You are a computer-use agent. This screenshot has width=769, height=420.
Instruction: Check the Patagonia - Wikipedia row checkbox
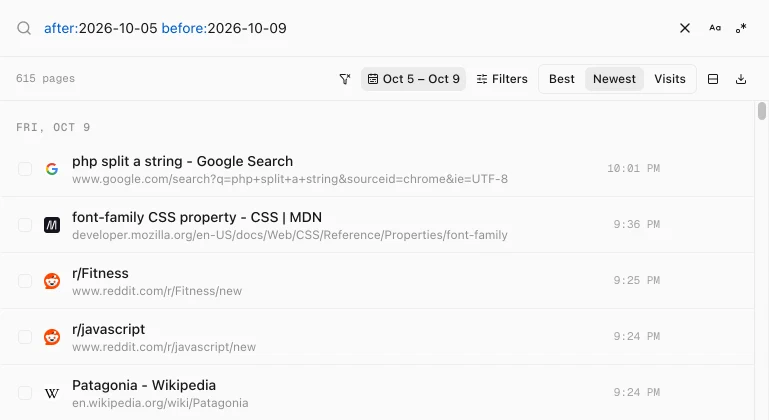coord(25,393)
